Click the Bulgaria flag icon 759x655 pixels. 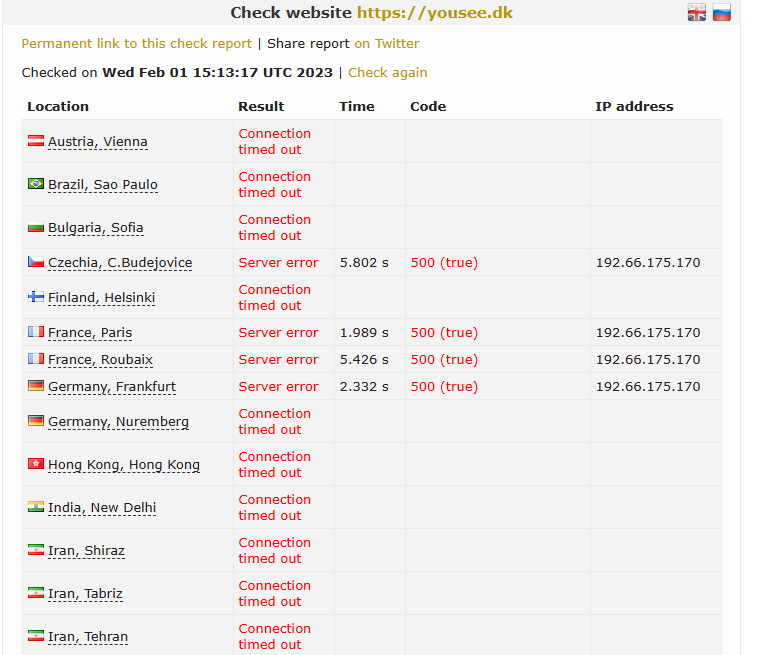[x=36, y=227]
